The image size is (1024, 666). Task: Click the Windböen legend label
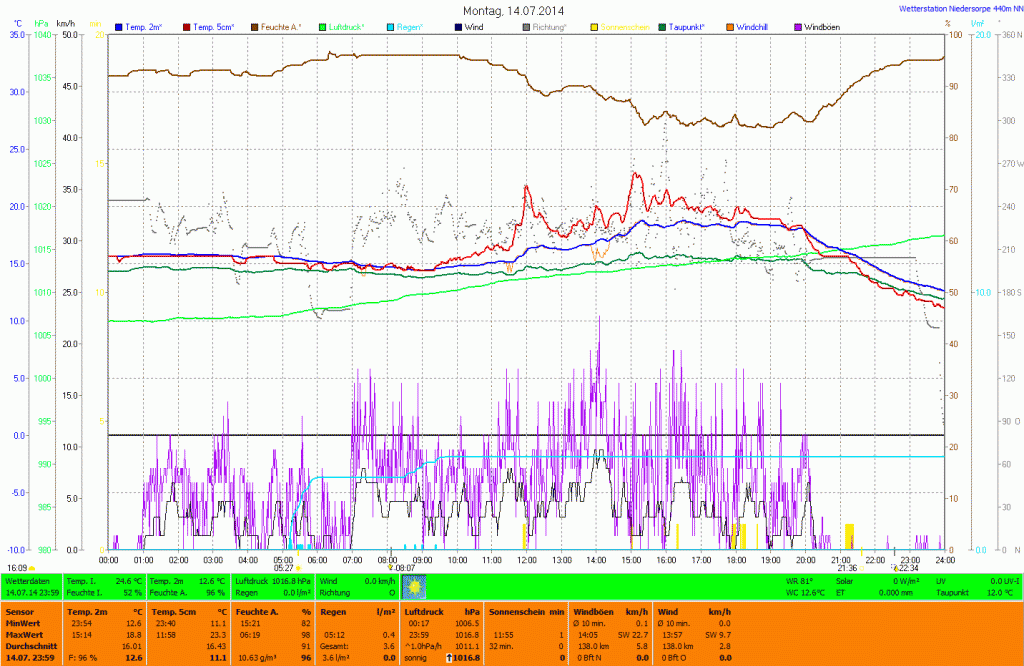click(822, 26)
